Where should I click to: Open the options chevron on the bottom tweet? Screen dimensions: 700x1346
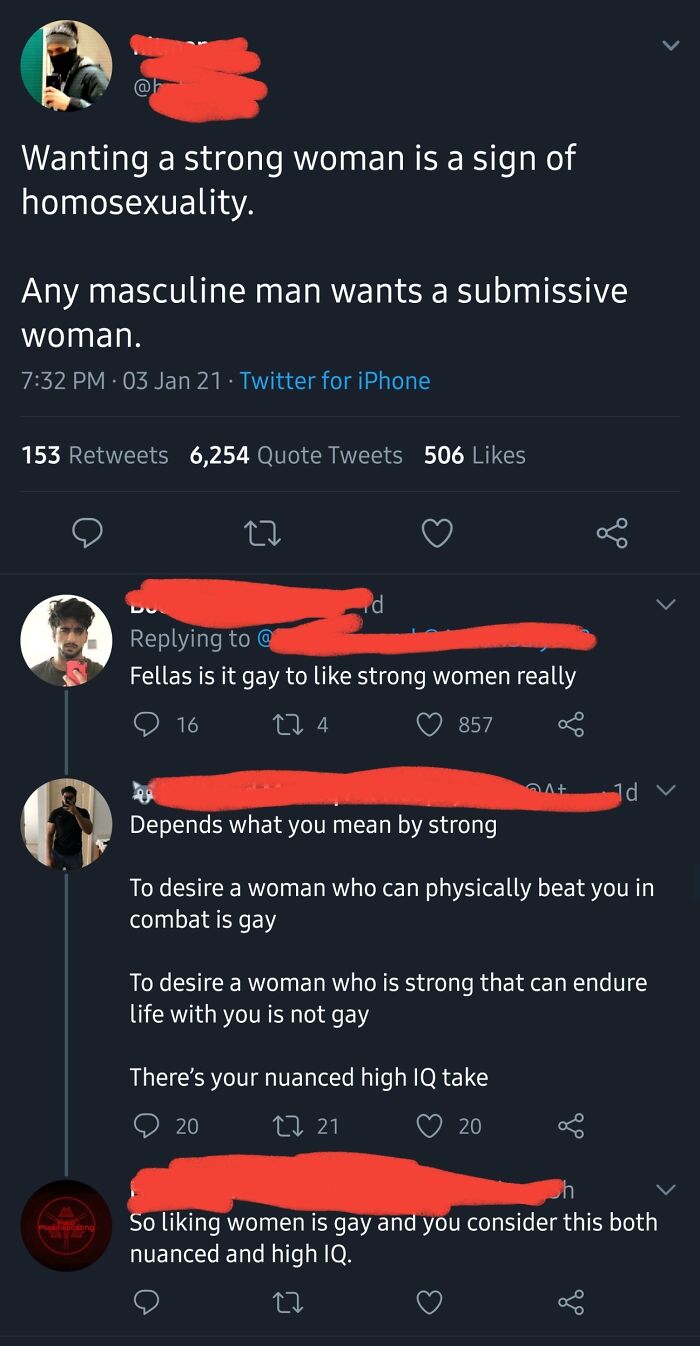[x=666, y=1190]
